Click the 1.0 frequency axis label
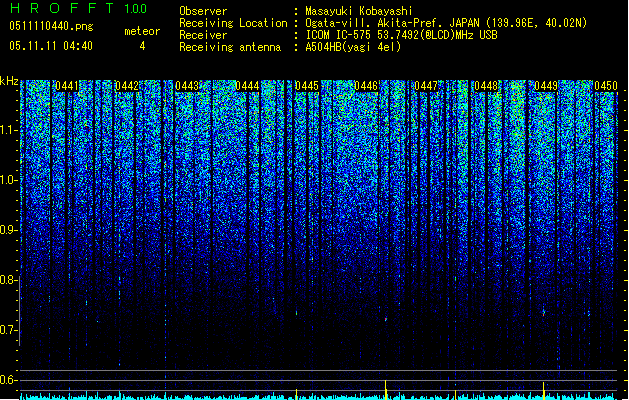Image resolution: width=629 pixels, height=400 pixels. click(x=9, y=180)
